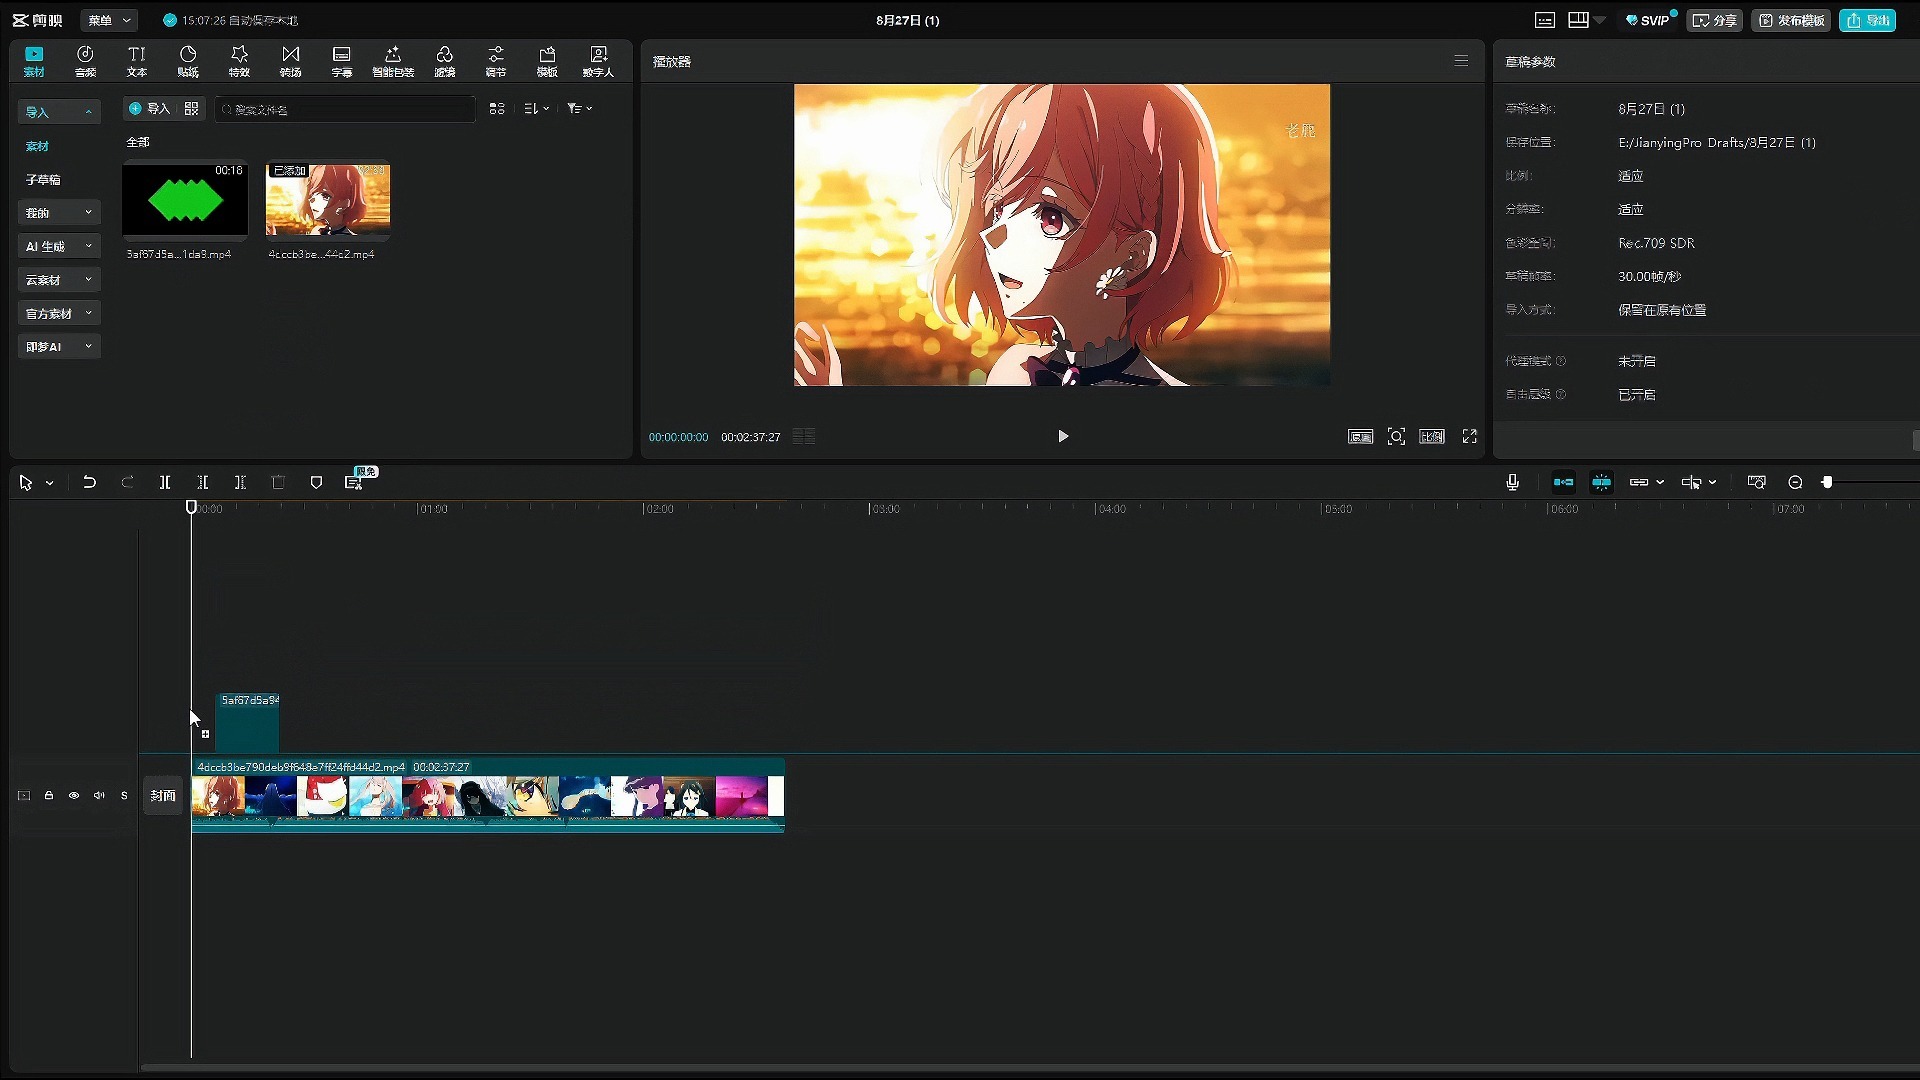This screenshot has width=1920, height=1080.
Task: Toggle the main track magnet snap
Action: pos(1563,482)
